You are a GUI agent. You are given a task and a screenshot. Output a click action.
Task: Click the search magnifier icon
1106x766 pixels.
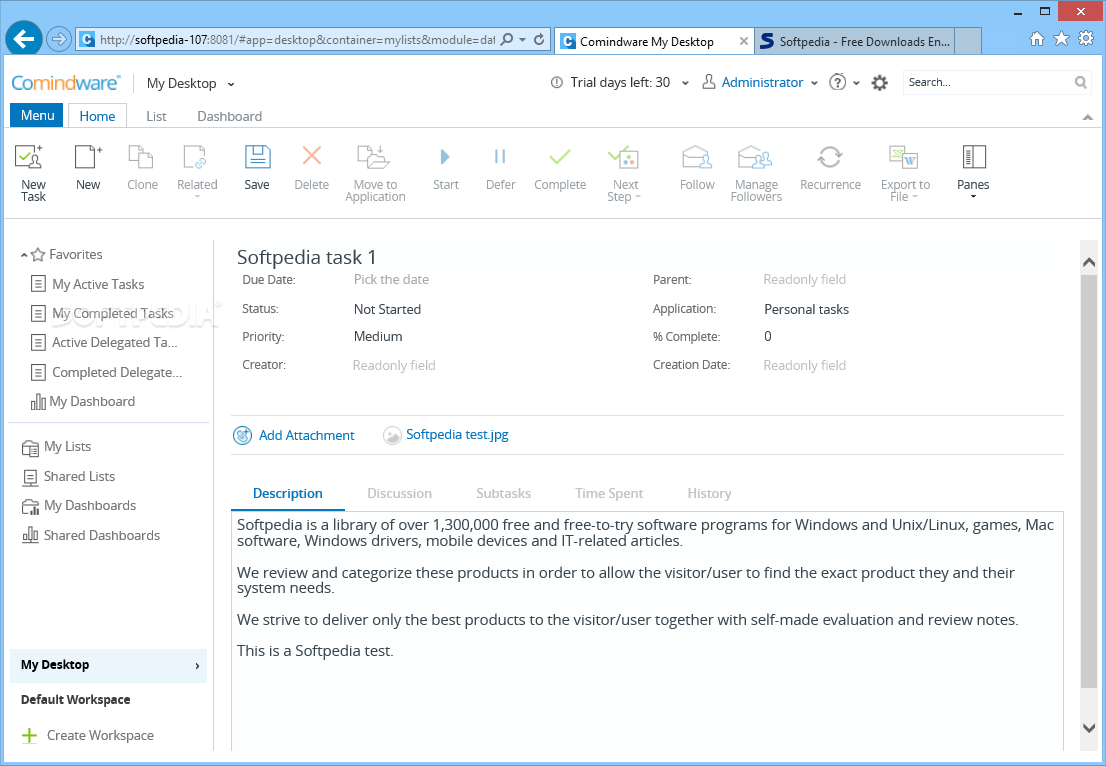[1081, 83]
